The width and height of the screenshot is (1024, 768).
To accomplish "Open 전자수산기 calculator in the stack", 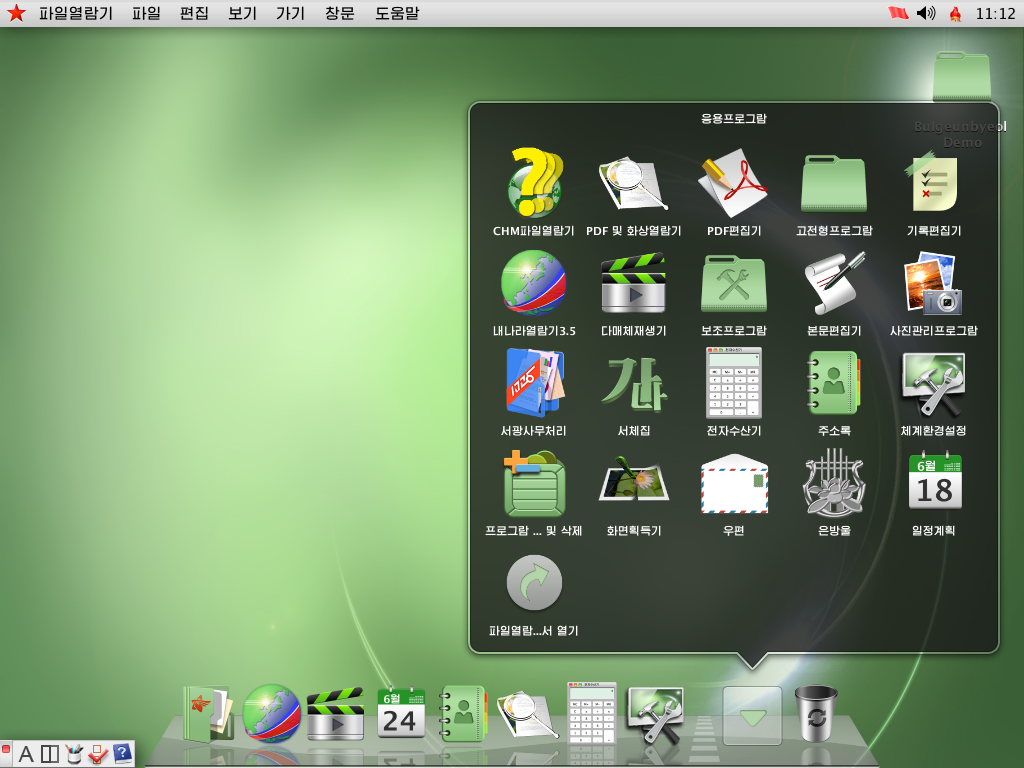I will pos(733,383).
